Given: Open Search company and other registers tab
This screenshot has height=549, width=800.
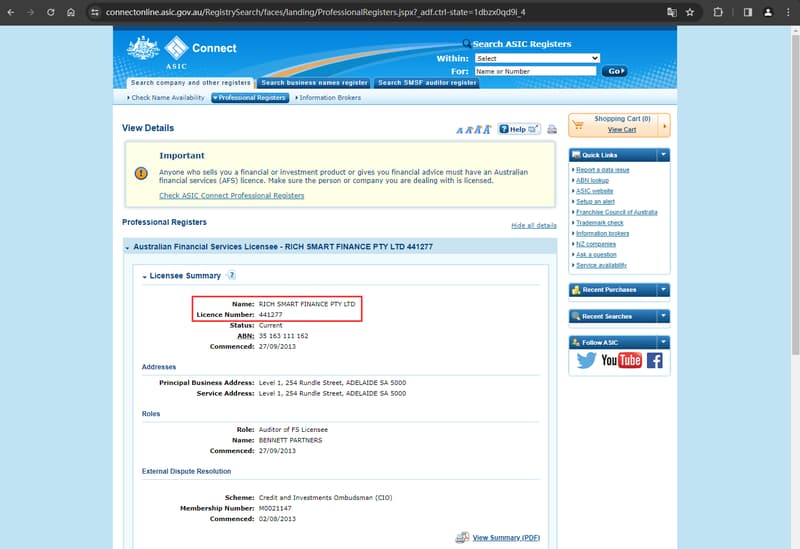Looking at the screenshot, I should (191, 83).
